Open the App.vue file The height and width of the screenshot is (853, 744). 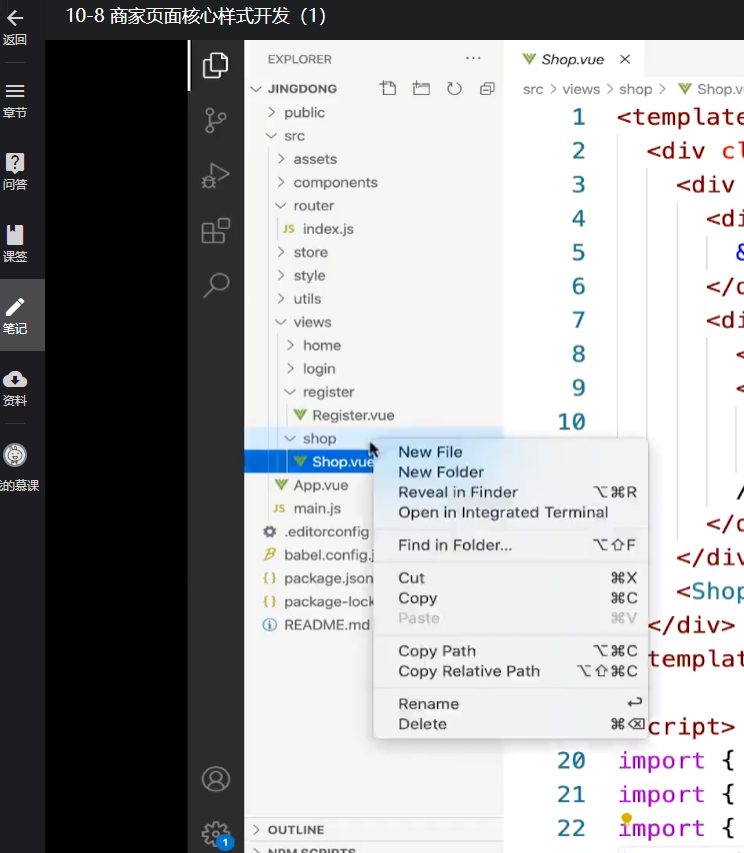pos(320,485)
